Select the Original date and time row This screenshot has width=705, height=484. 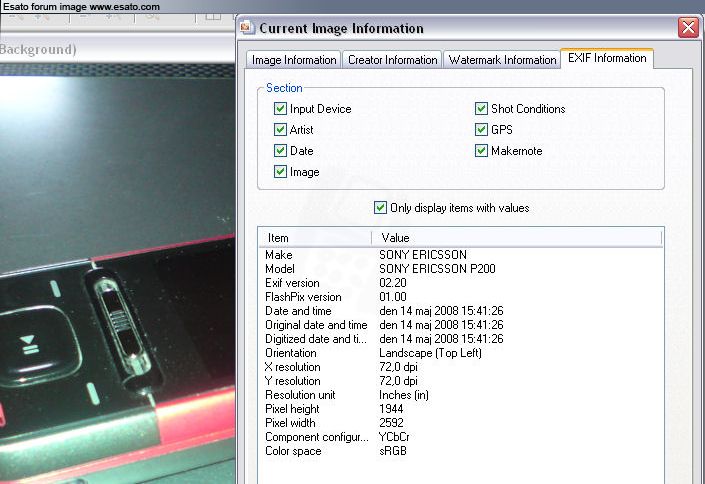click(x=461, y=324)
